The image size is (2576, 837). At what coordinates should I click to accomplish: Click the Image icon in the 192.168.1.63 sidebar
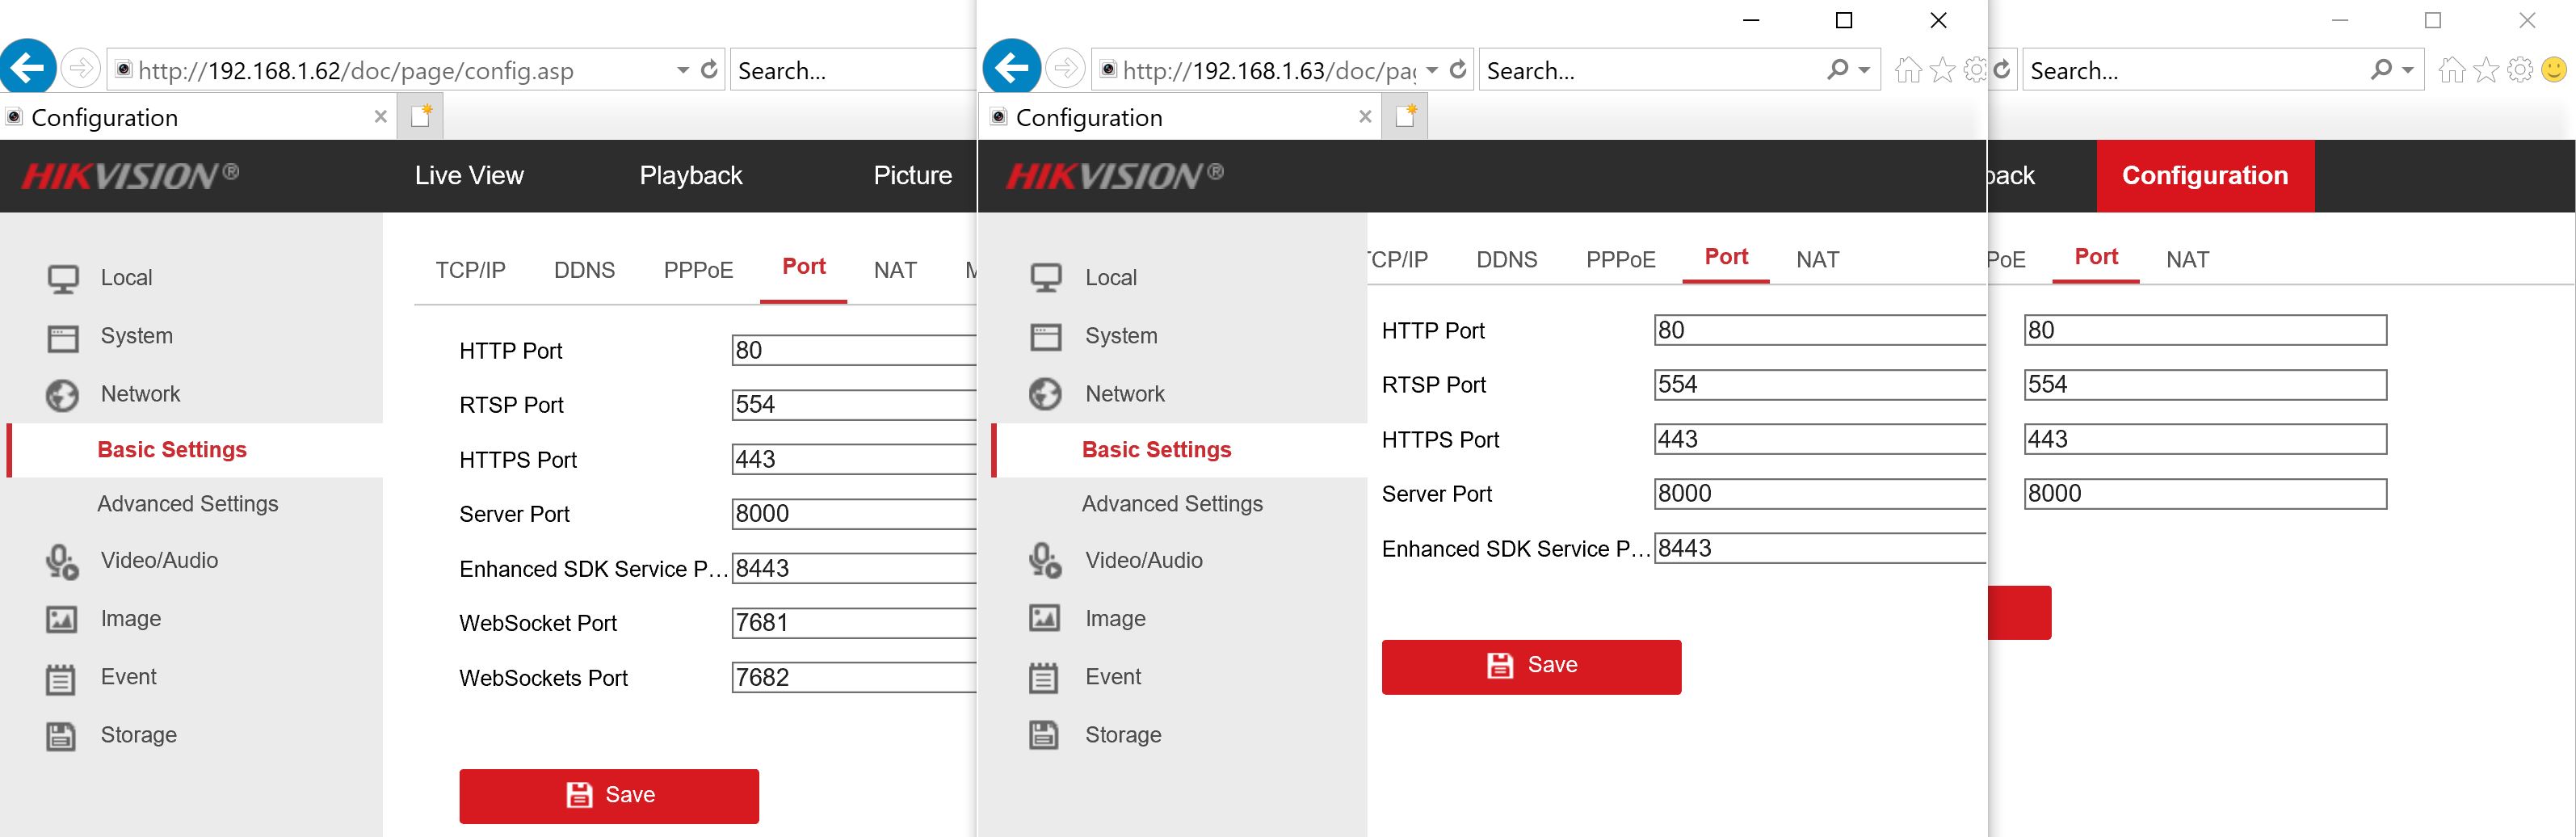click(1044, 619)
